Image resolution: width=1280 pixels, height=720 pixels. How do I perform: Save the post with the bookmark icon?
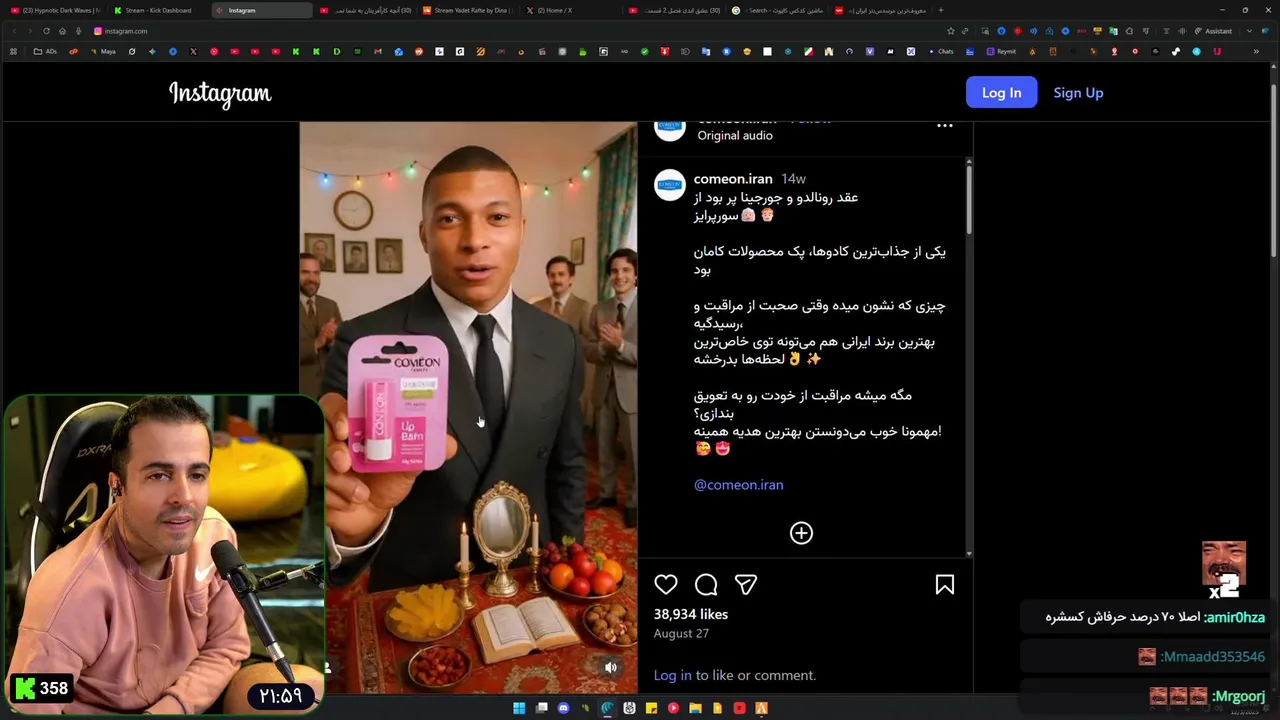tap(944, 585)
